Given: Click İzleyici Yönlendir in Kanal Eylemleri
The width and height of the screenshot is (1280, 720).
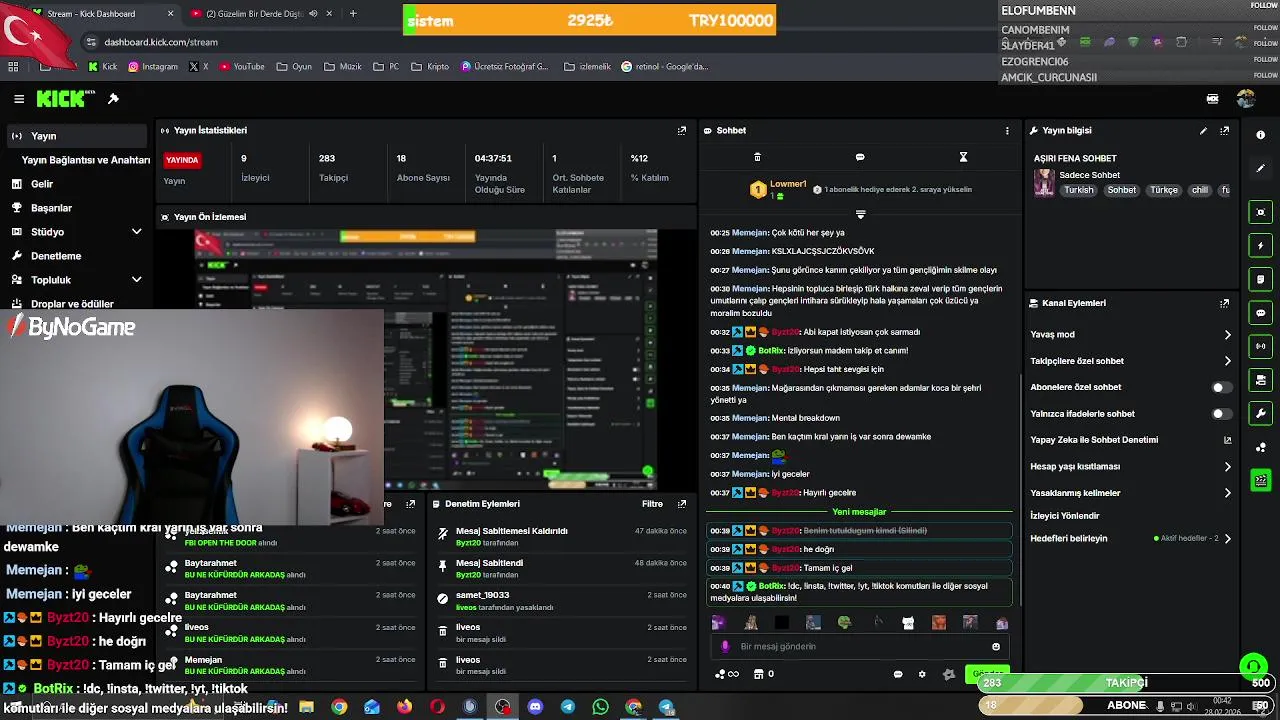Looking at the screenshot, I should [1065, 516].
